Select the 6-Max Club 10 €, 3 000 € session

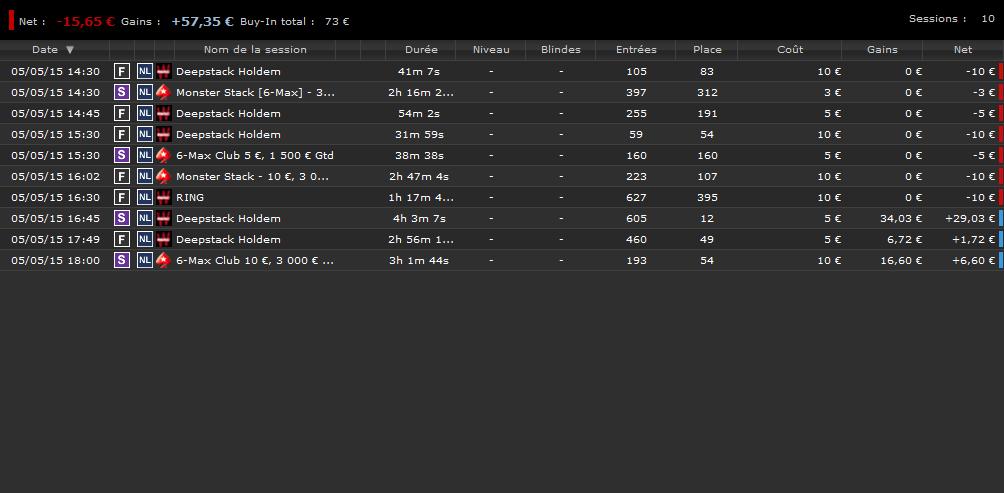[x=255, y=260]
